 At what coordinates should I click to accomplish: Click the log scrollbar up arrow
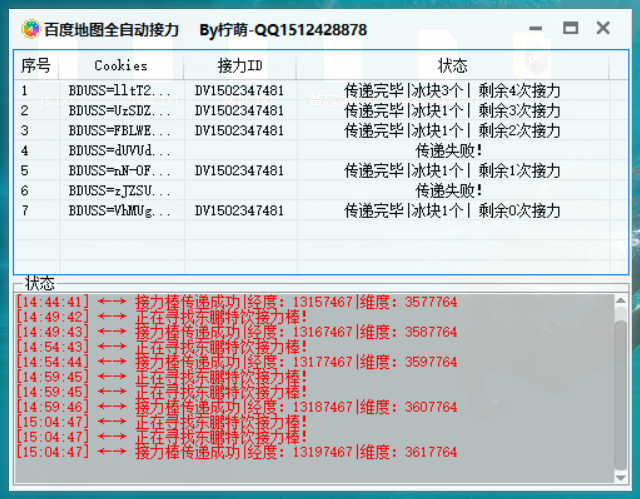click(x=620, y=301)
